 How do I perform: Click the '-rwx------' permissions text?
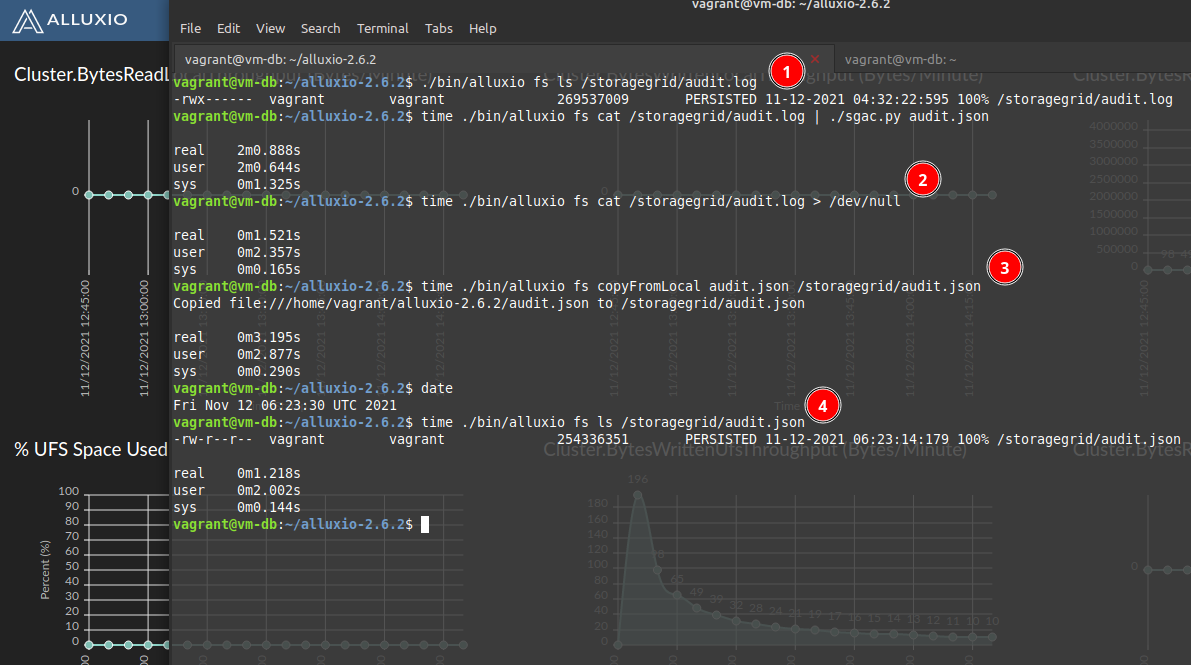click(x=213, y=100)
